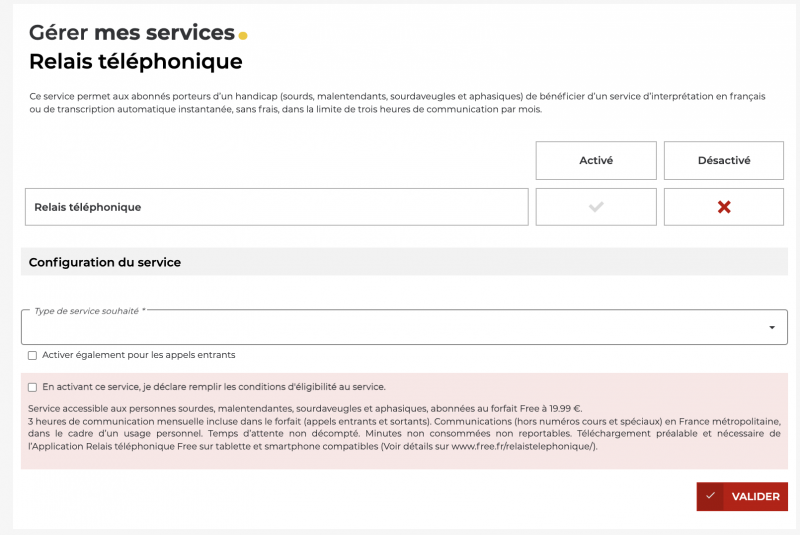
Task: Click the 'Activer également pour les appels entrants' label
Action: pyautogui.click(x=138, y=355)
